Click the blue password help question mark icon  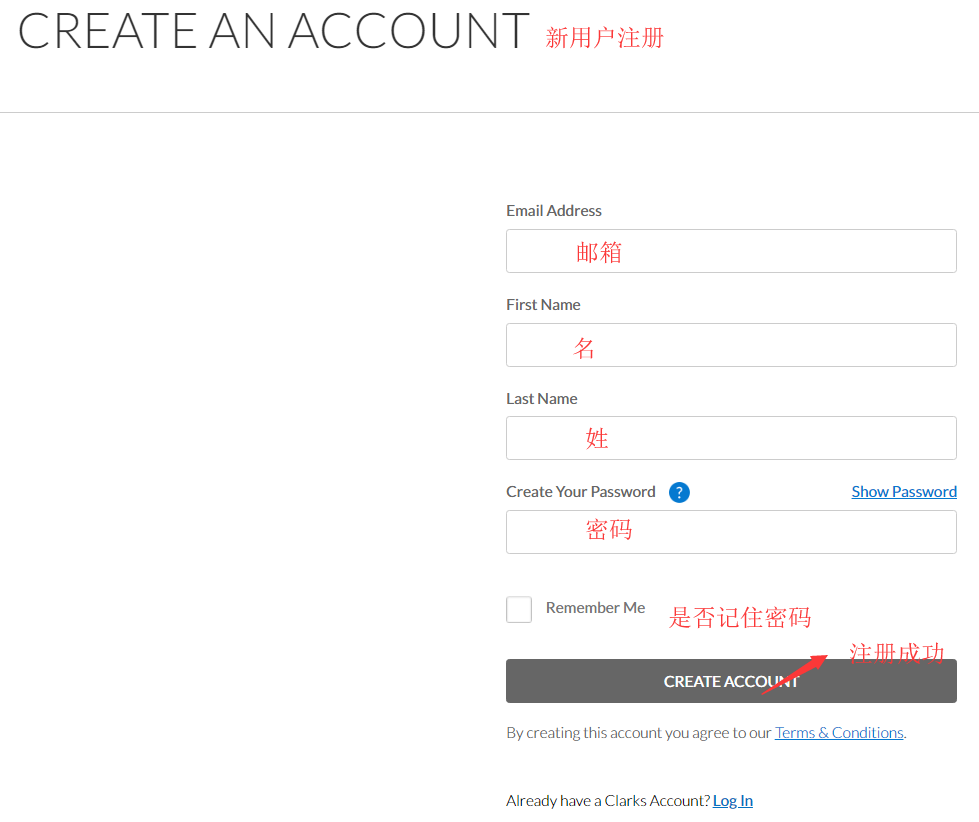pyautogui.click(x=679, y=492)
